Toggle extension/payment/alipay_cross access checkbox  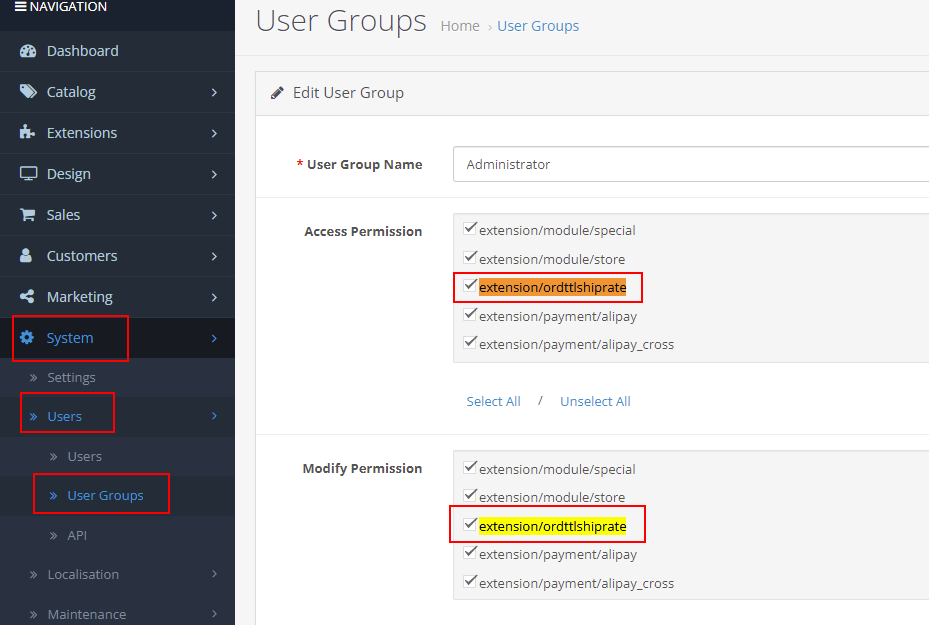[470, 342]
